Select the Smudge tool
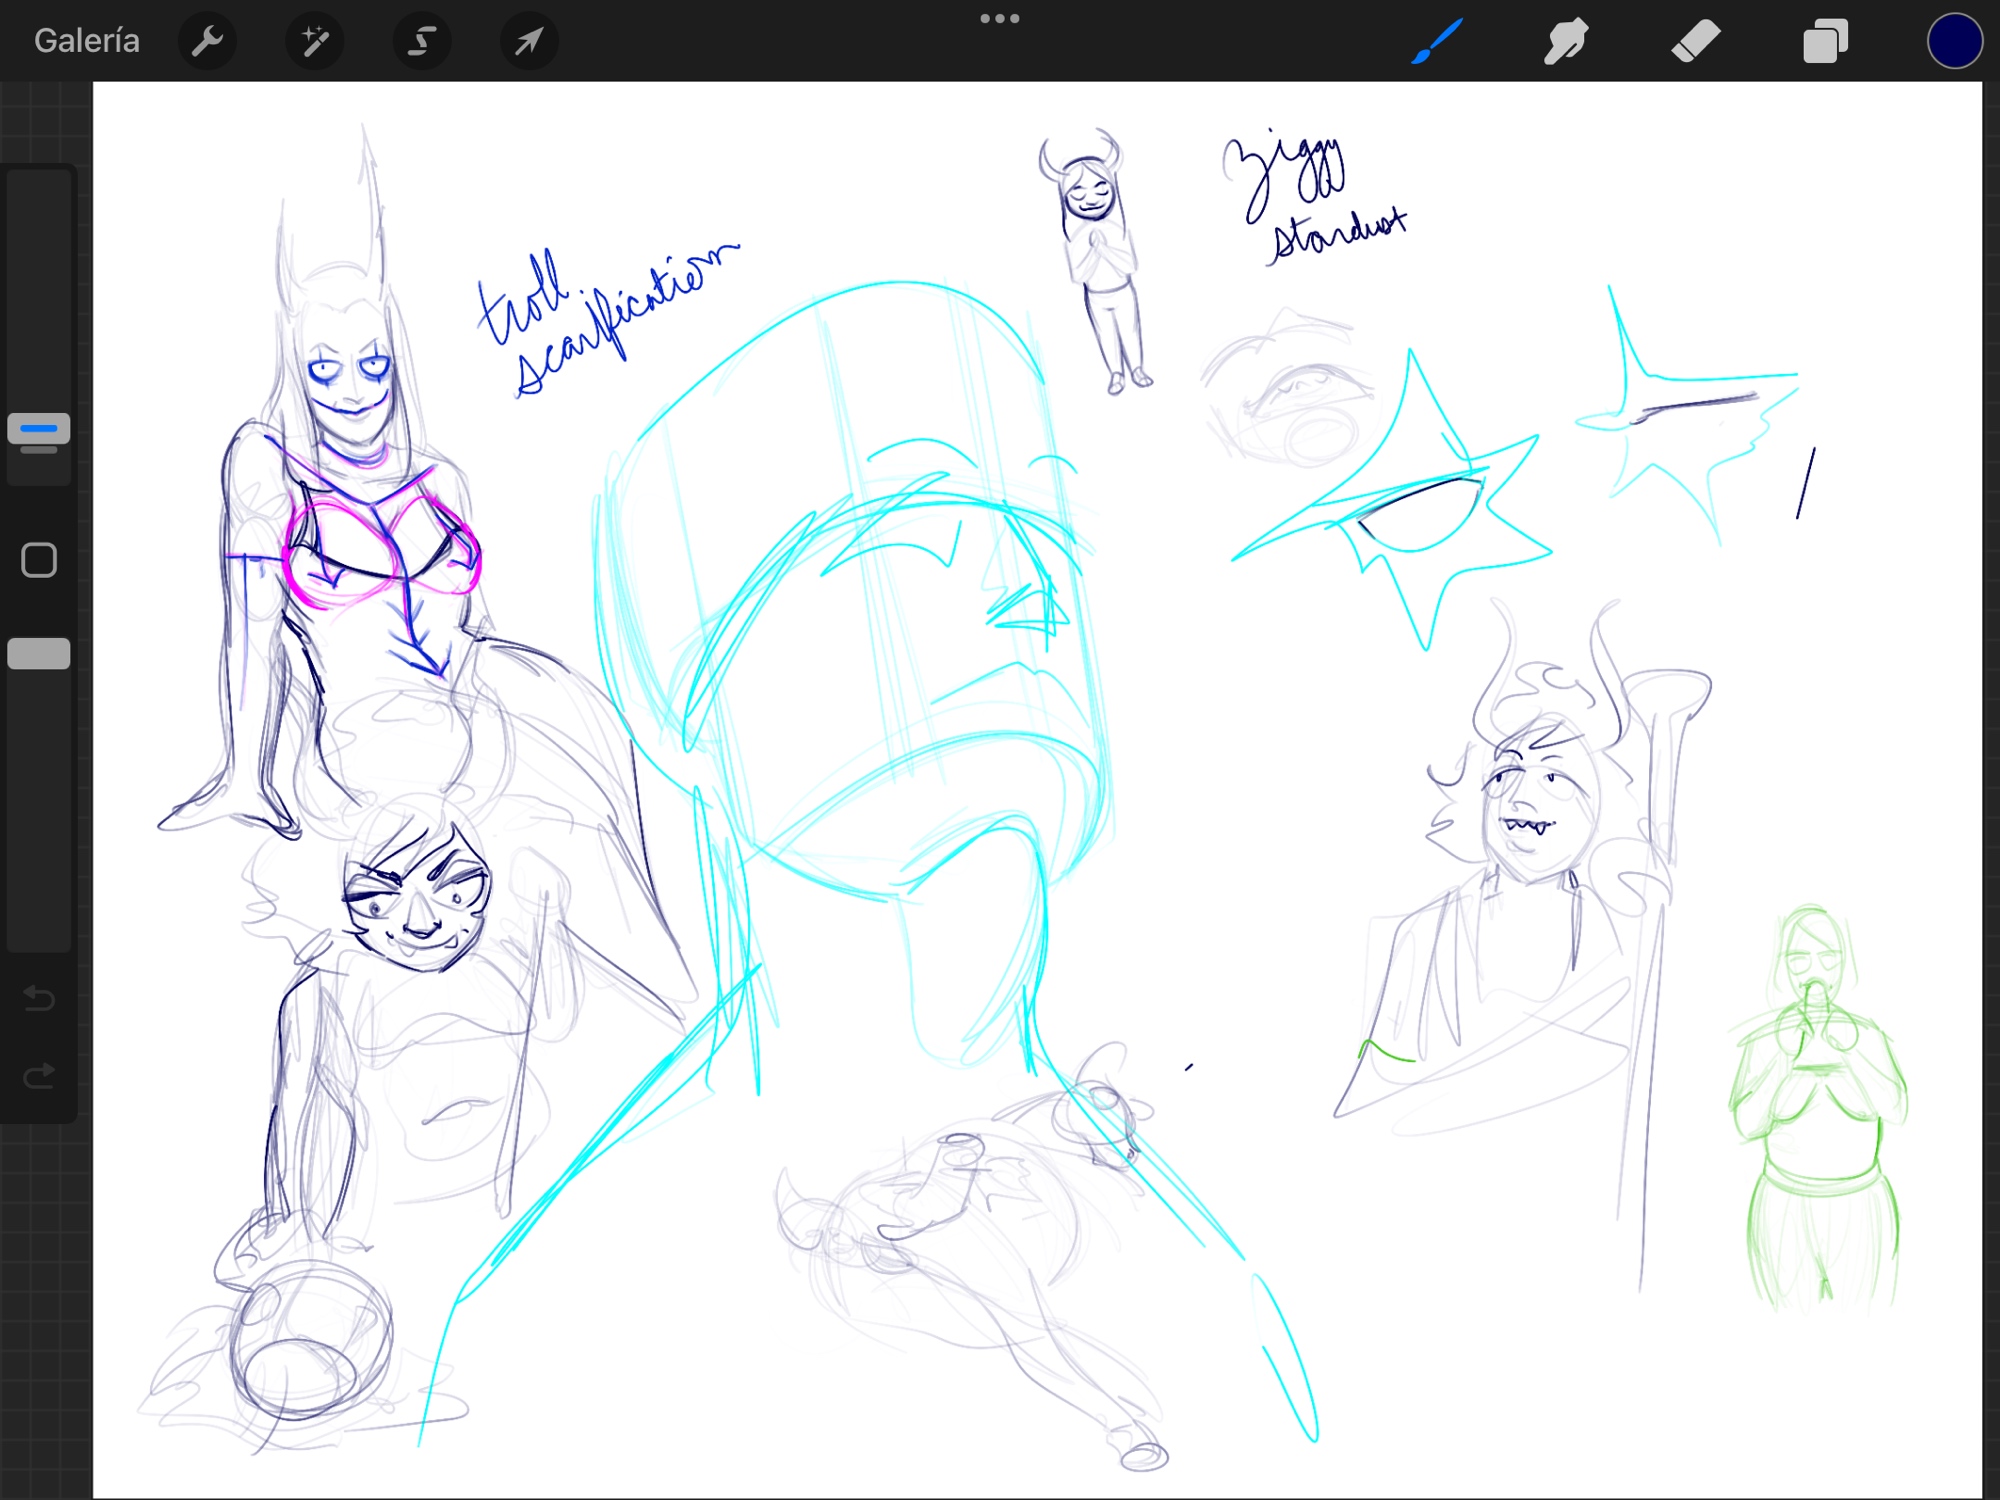Image resolution: width=2000 pixels, height=1500 pixels. click(x=1566, y=41)
